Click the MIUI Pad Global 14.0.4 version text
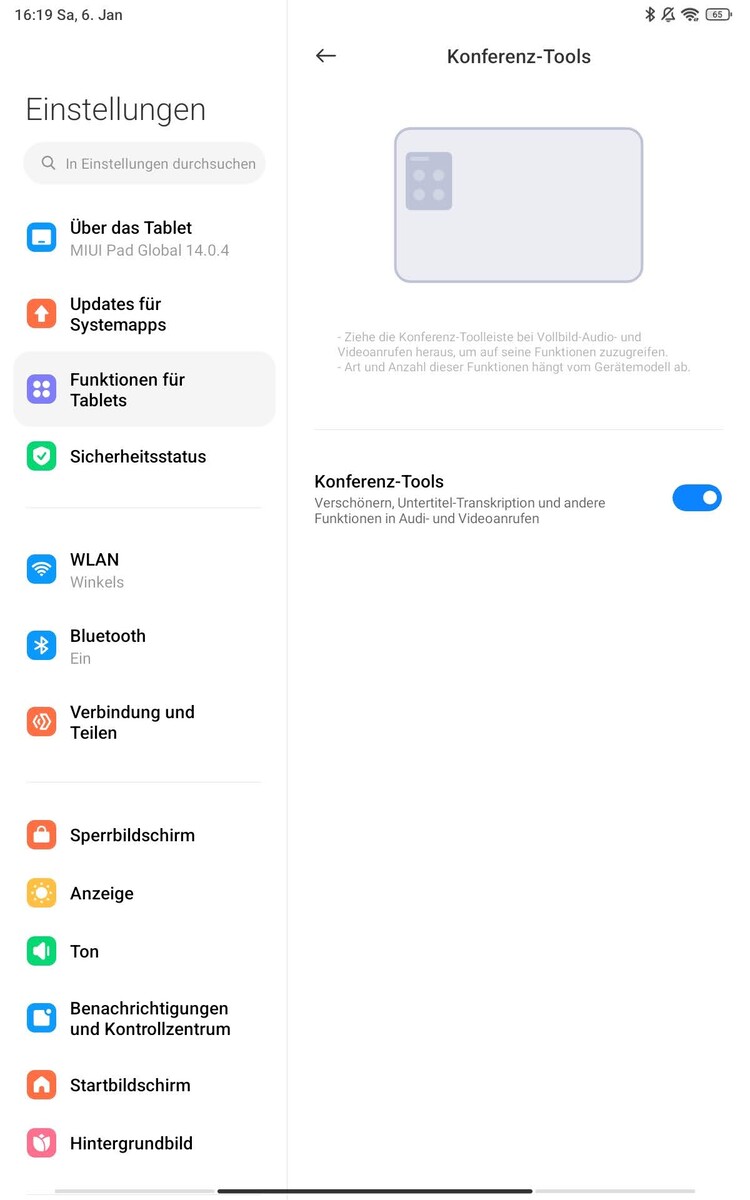The width and height of the screenshot is (750, 1200). point(149,250)
